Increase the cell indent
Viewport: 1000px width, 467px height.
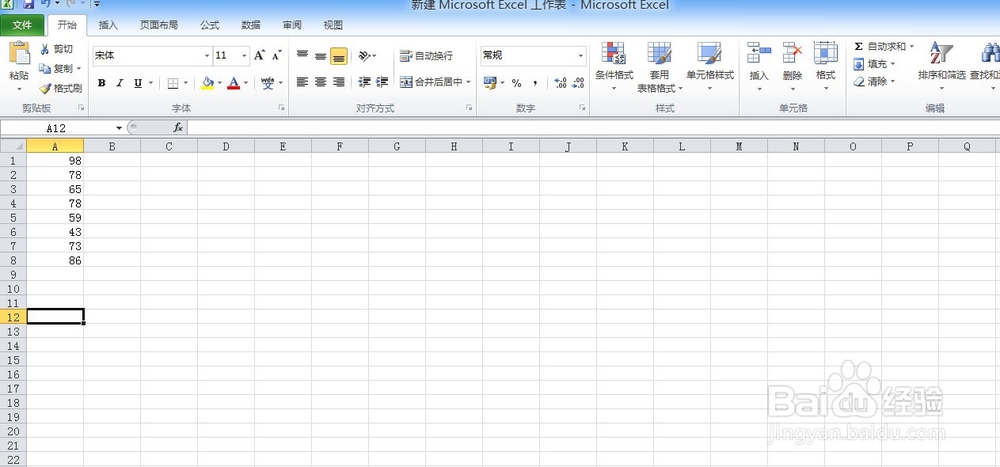click(382, 82)
